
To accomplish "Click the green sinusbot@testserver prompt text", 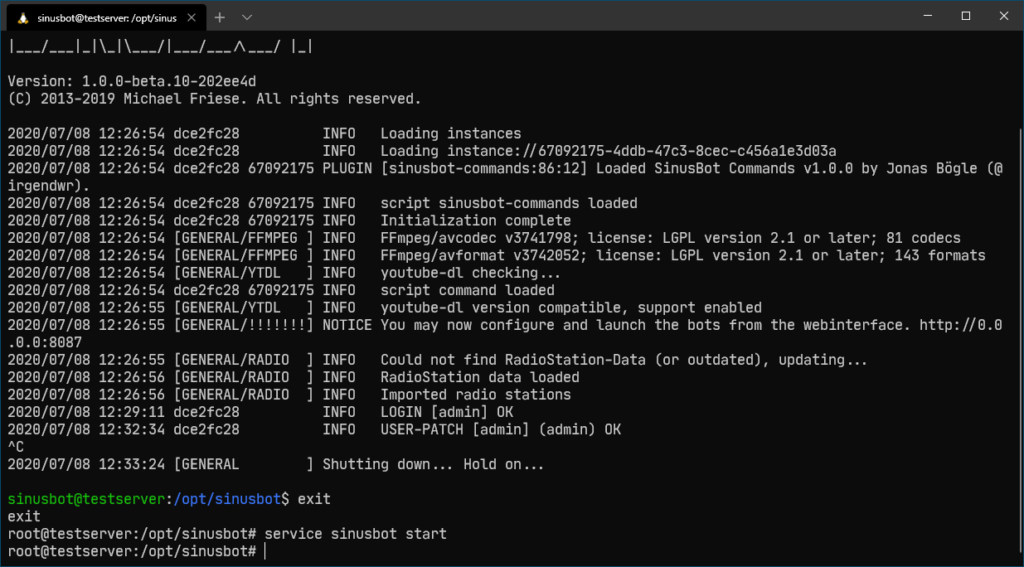I will tap(87, 500).
